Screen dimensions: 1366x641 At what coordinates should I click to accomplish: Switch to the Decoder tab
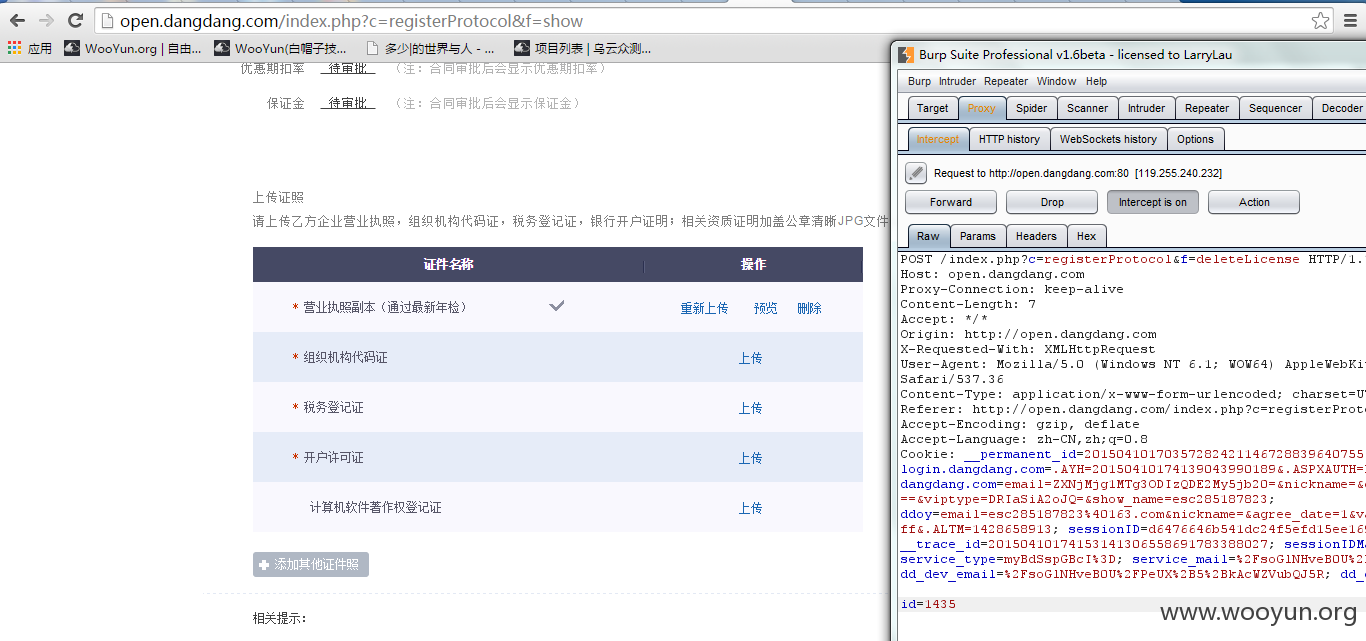[1341, 108]
